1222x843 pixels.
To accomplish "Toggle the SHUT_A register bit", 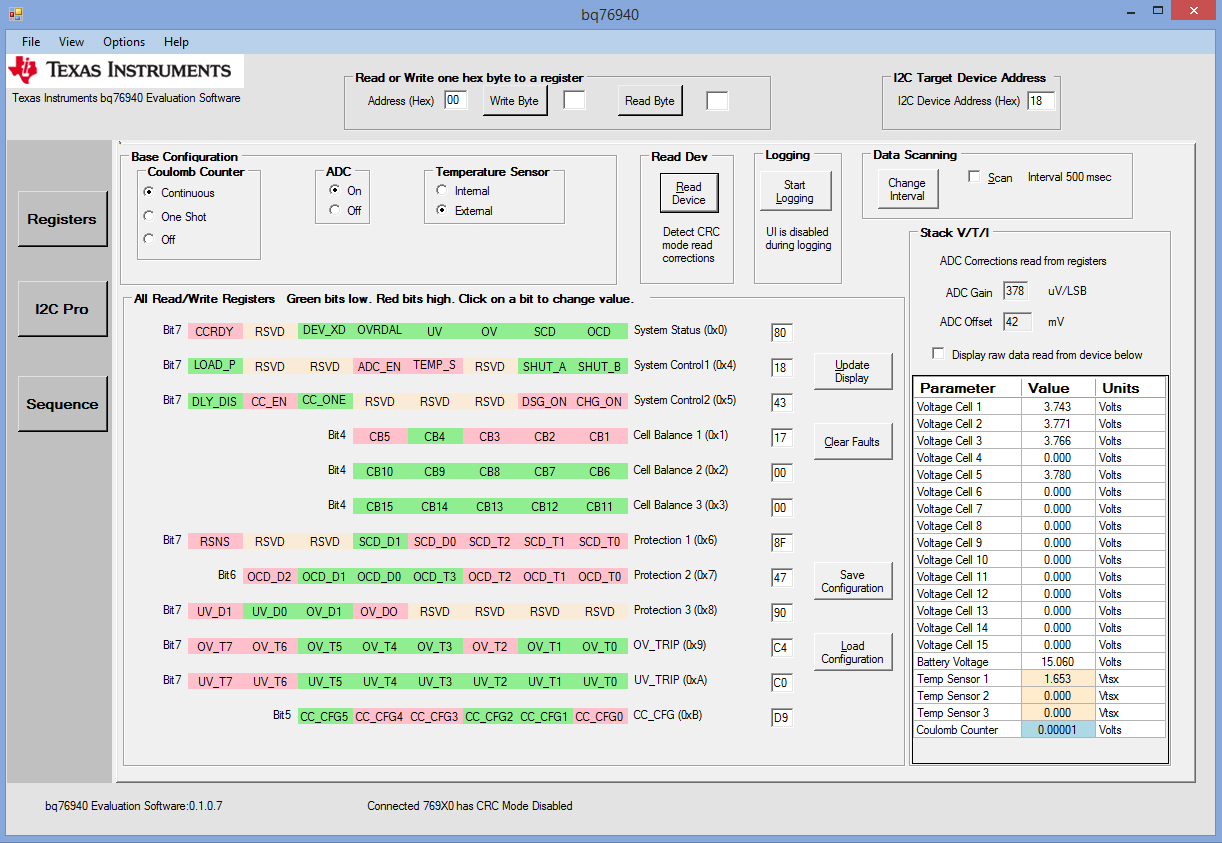I will [x=544, y=366].
